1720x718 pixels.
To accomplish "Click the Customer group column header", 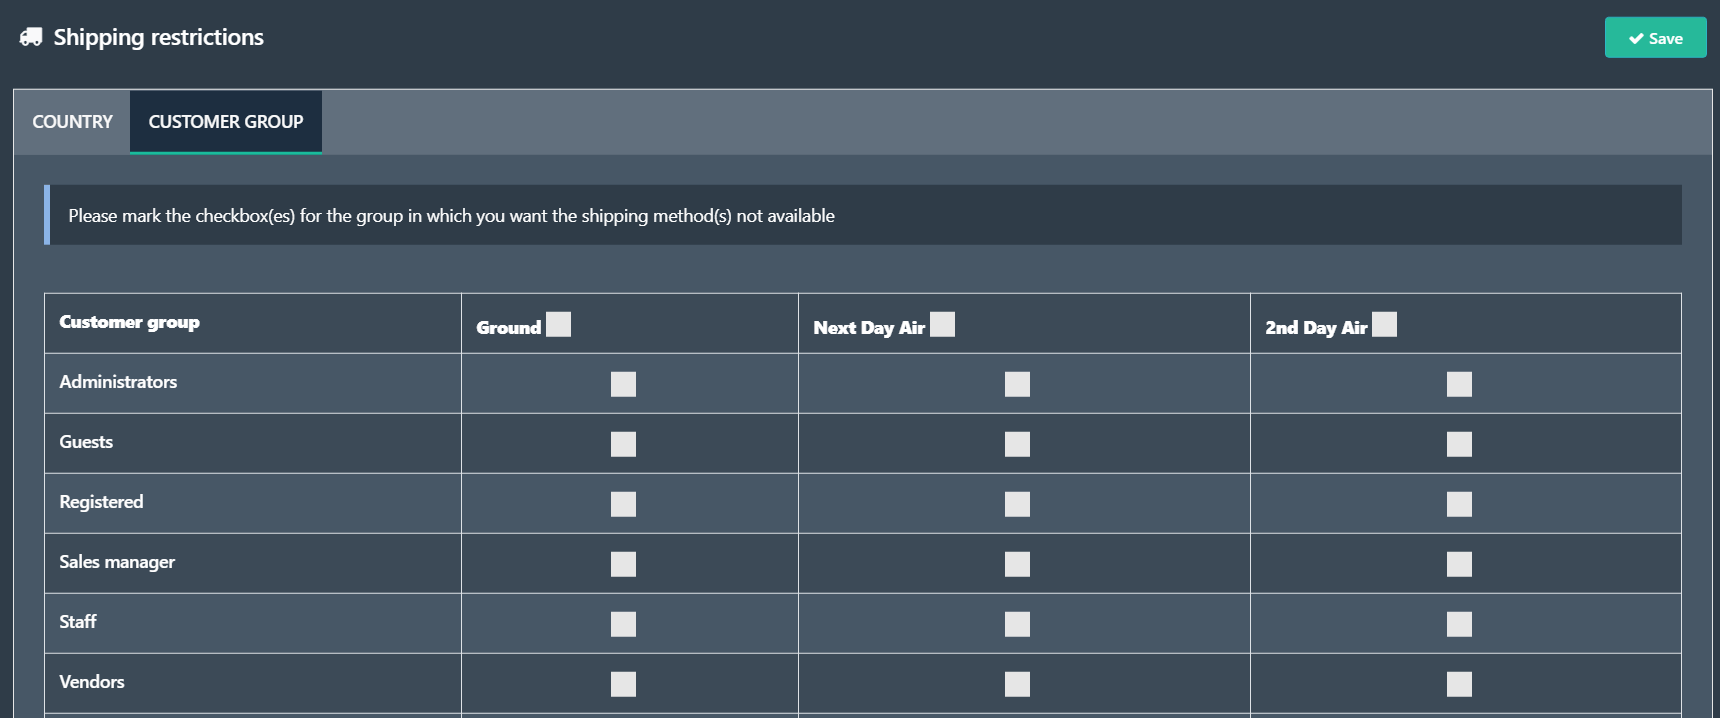I will (x=129, y=322).
